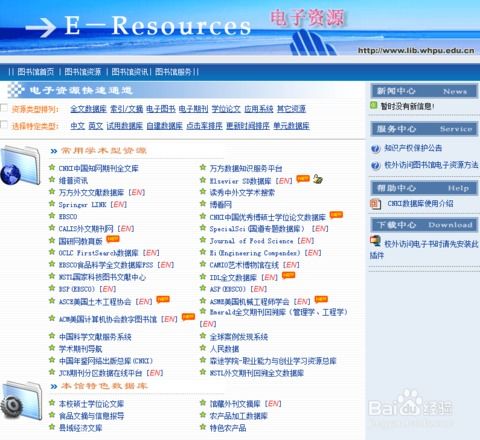Click the help icon beside 知识产权保护公告
Screen dimensions: 480x440
[376, 148]
